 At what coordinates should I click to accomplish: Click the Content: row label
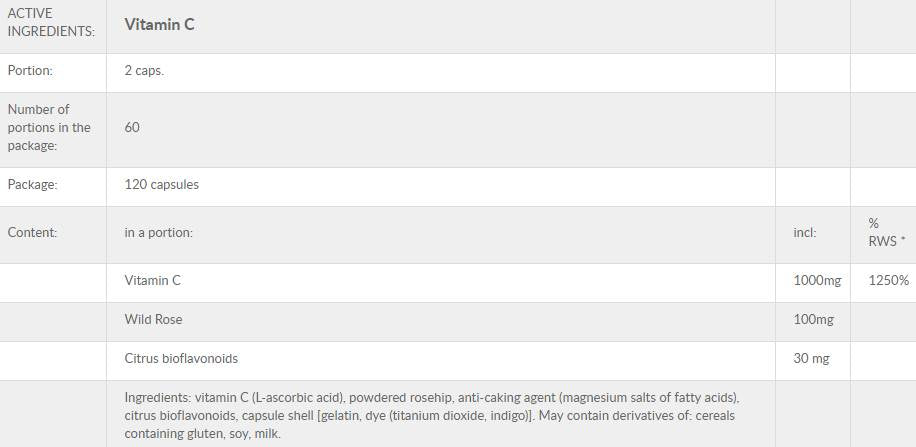tap(32, 232)
